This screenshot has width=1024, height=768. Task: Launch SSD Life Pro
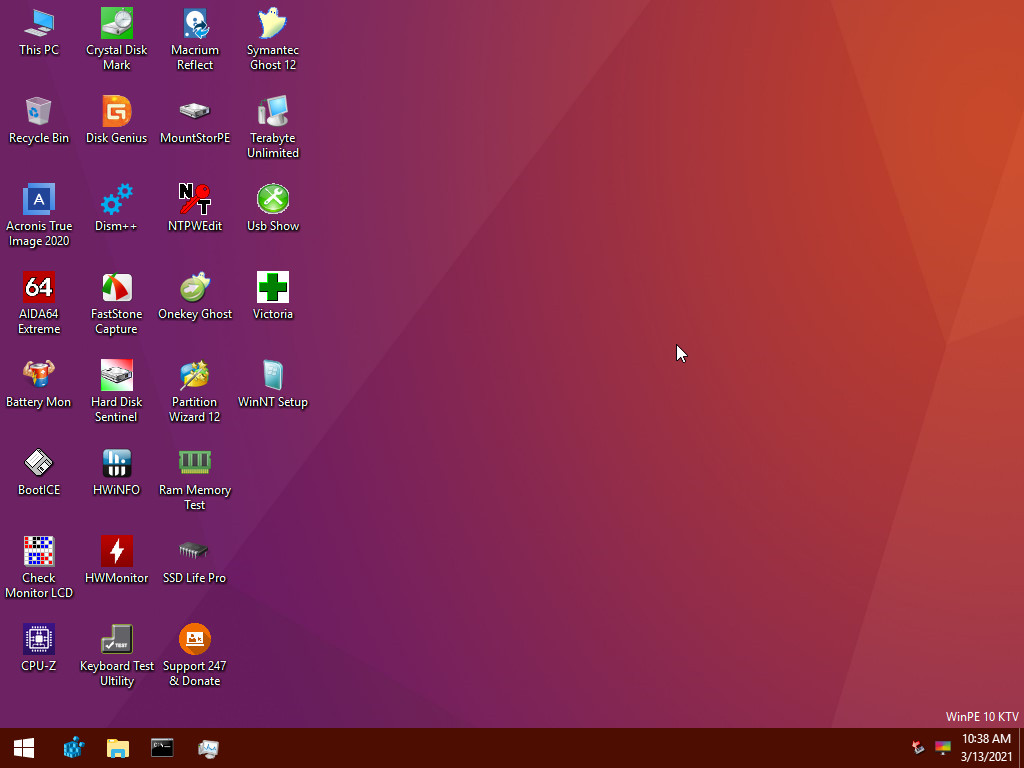[x=195, y=560]
